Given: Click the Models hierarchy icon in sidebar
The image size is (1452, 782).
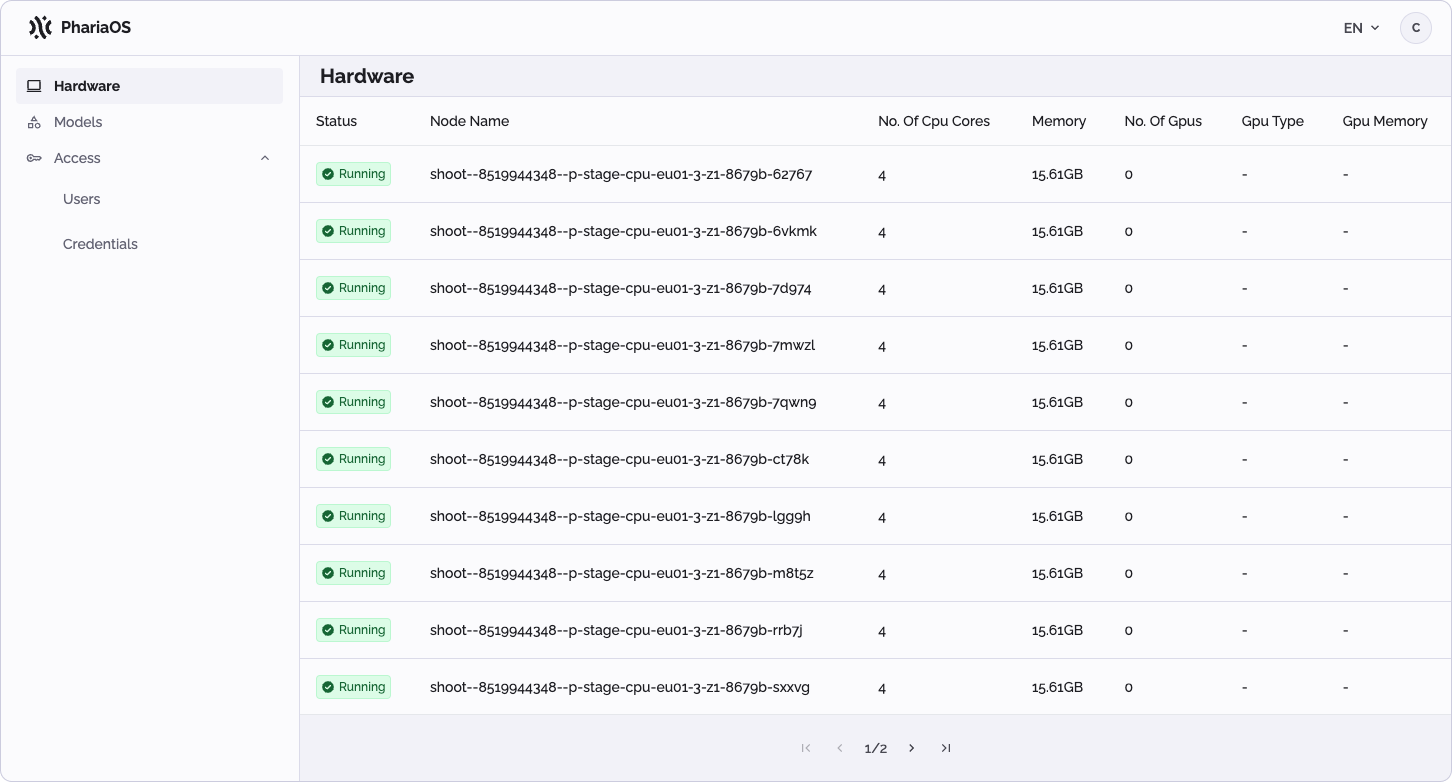Looking at the screenshot, I should point(34,122).
